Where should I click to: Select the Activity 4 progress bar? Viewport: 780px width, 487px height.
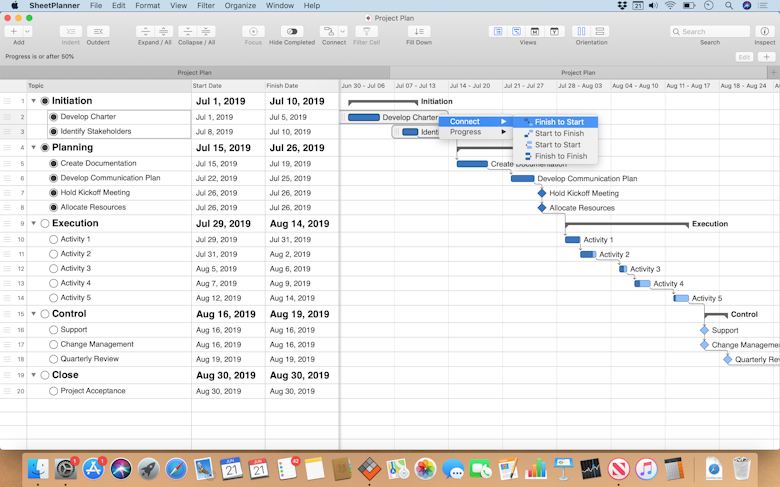[642, 284]
